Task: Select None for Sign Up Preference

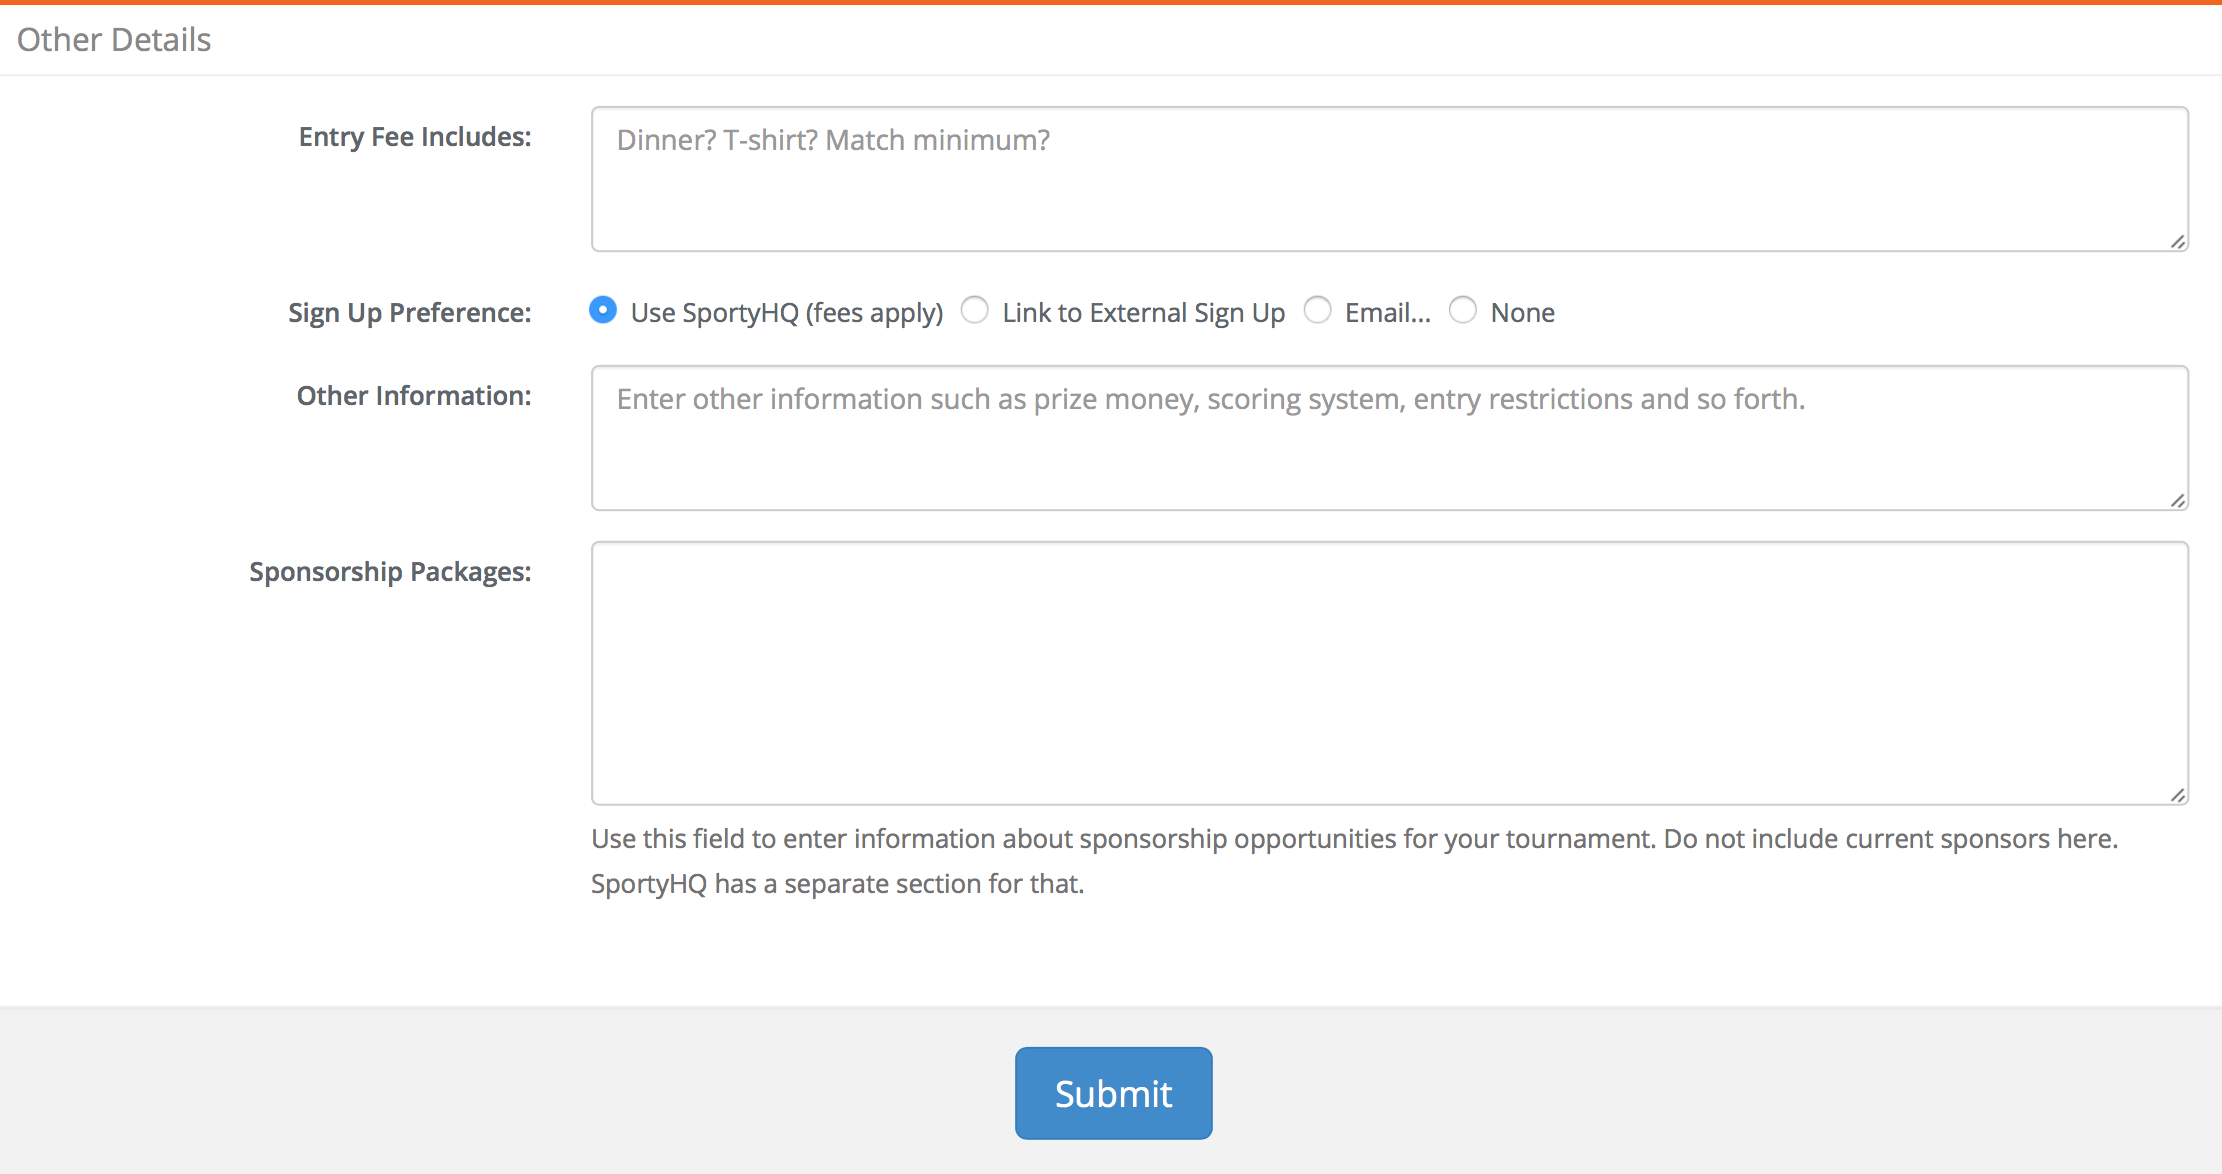Action: pyautogui.click(x=1463, y=310)
